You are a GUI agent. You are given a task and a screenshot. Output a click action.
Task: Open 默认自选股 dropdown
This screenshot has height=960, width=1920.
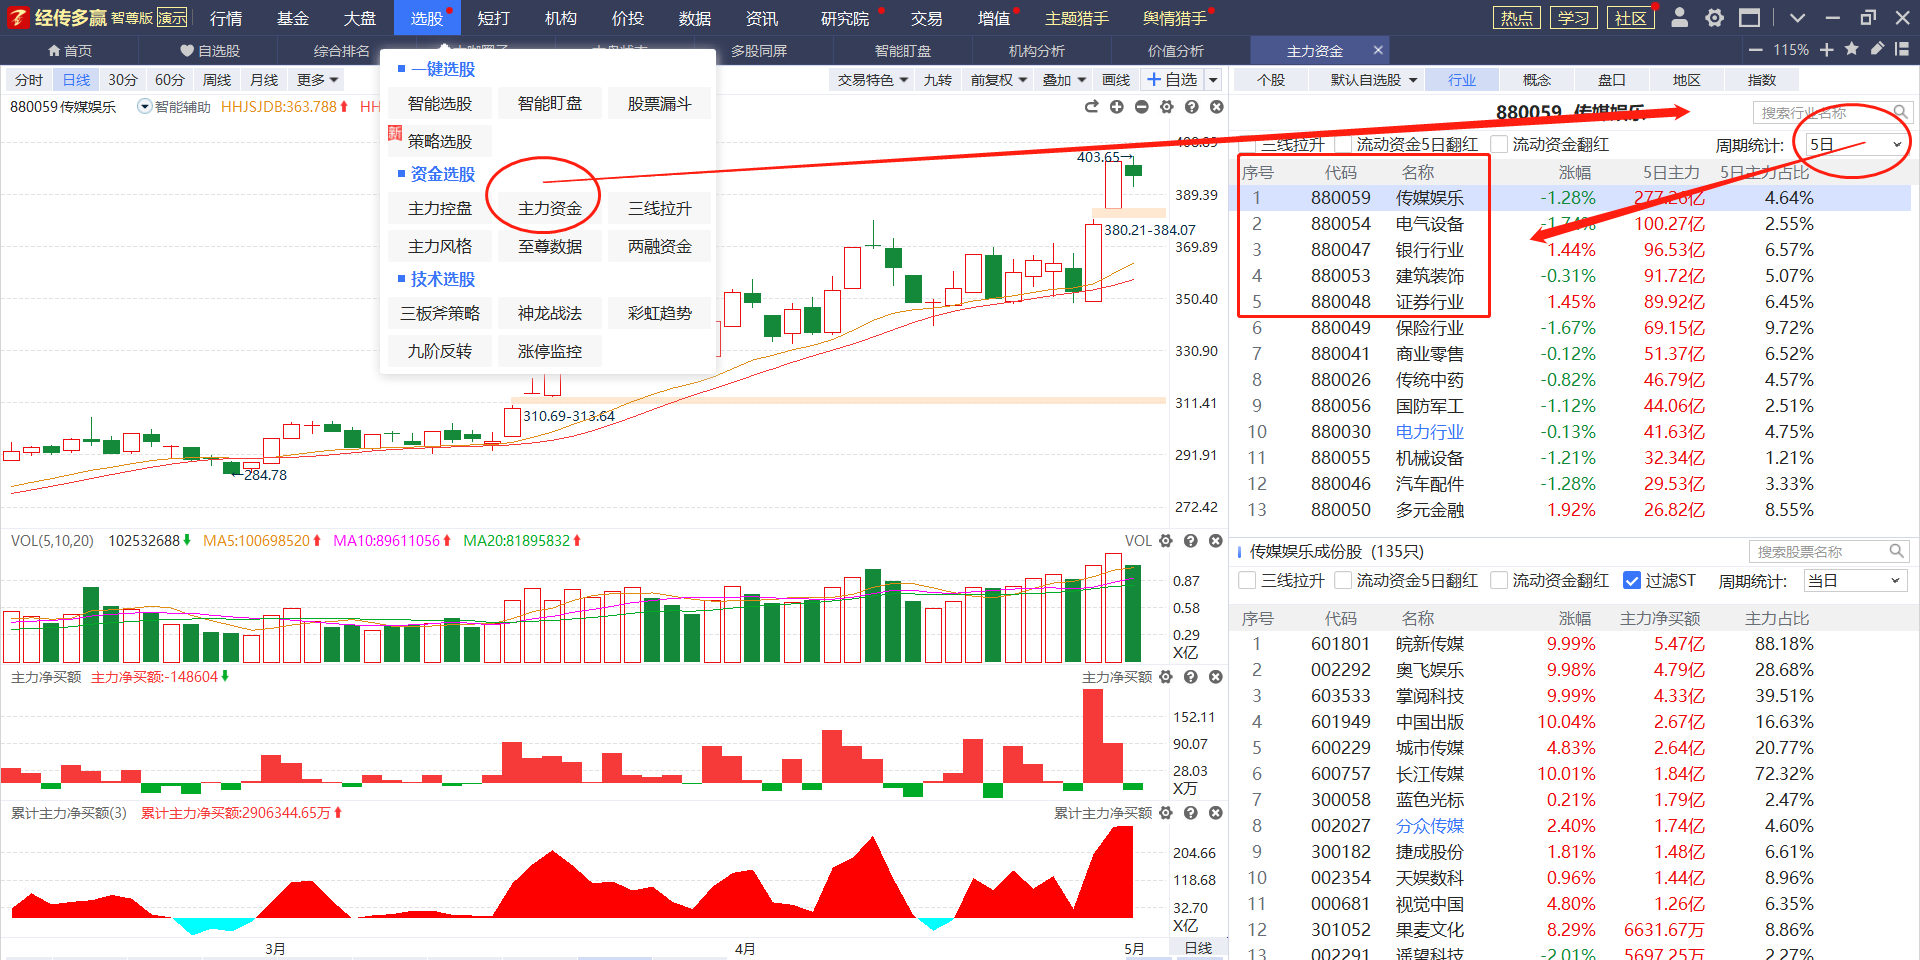coord(1373,80)
